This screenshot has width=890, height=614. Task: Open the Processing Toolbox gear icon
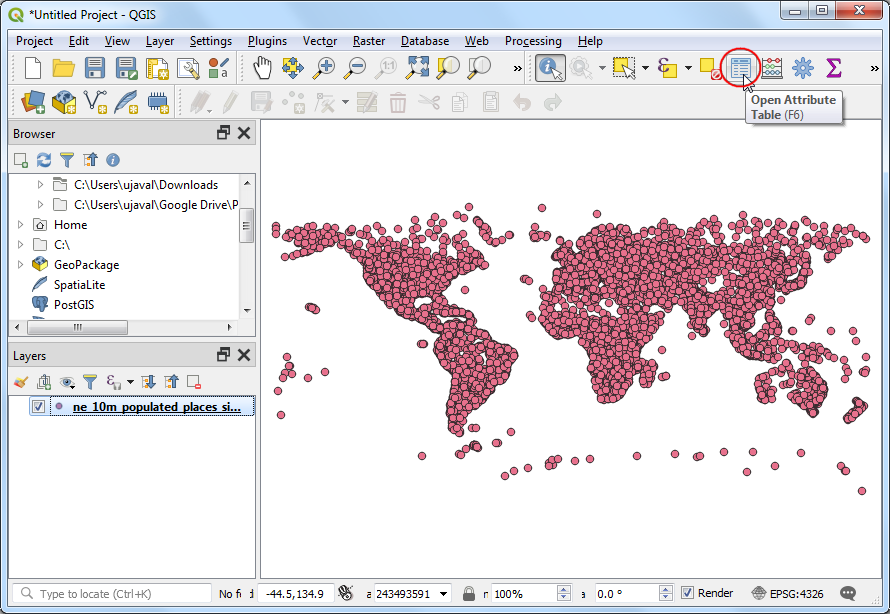point(802,68)
